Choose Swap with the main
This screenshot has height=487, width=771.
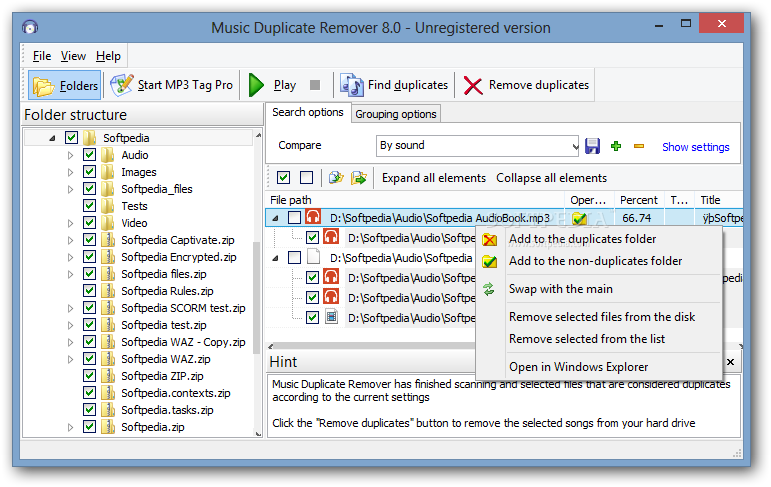(x=561, y=289)
